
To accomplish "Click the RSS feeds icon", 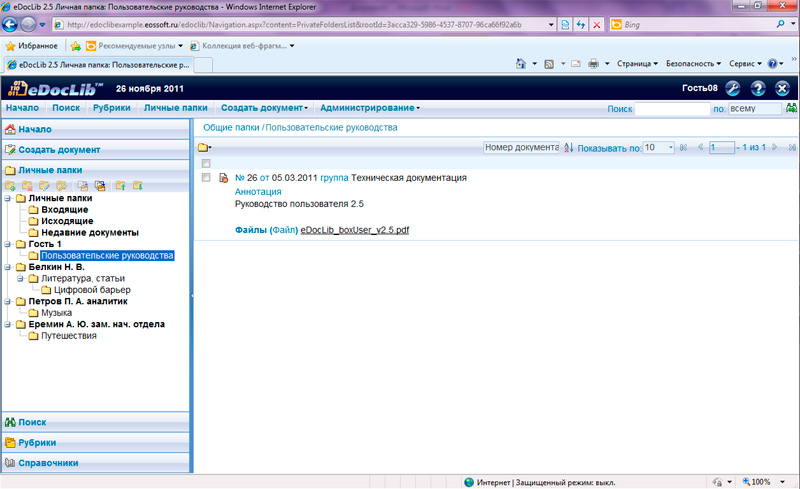I will pyautogui.click(x=549, y=64).
